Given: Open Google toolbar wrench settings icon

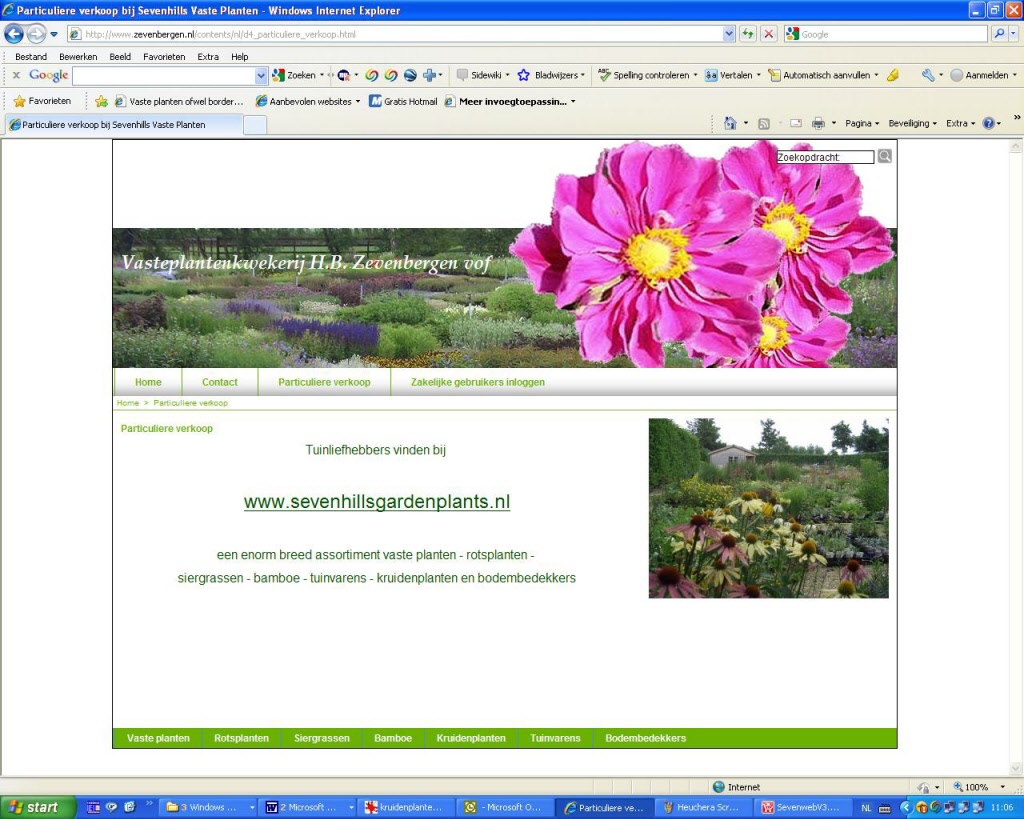Looking at the screenshot, I should [x=928, y=75].
